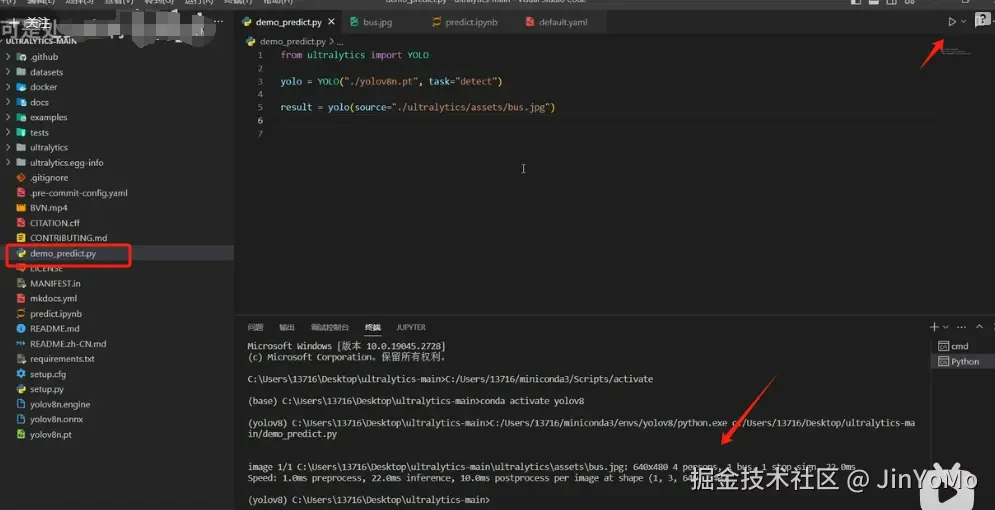The height and width of the screenshot is (510, 995).
Task: Click the info icon beside README.md
Action: tap(21, 329)
